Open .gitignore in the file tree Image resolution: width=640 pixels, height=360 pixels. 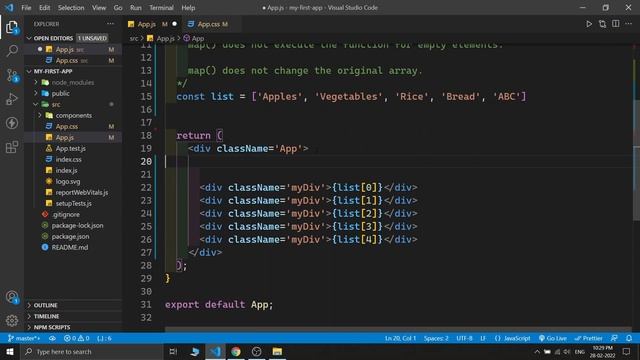click(x=65, y=214)
